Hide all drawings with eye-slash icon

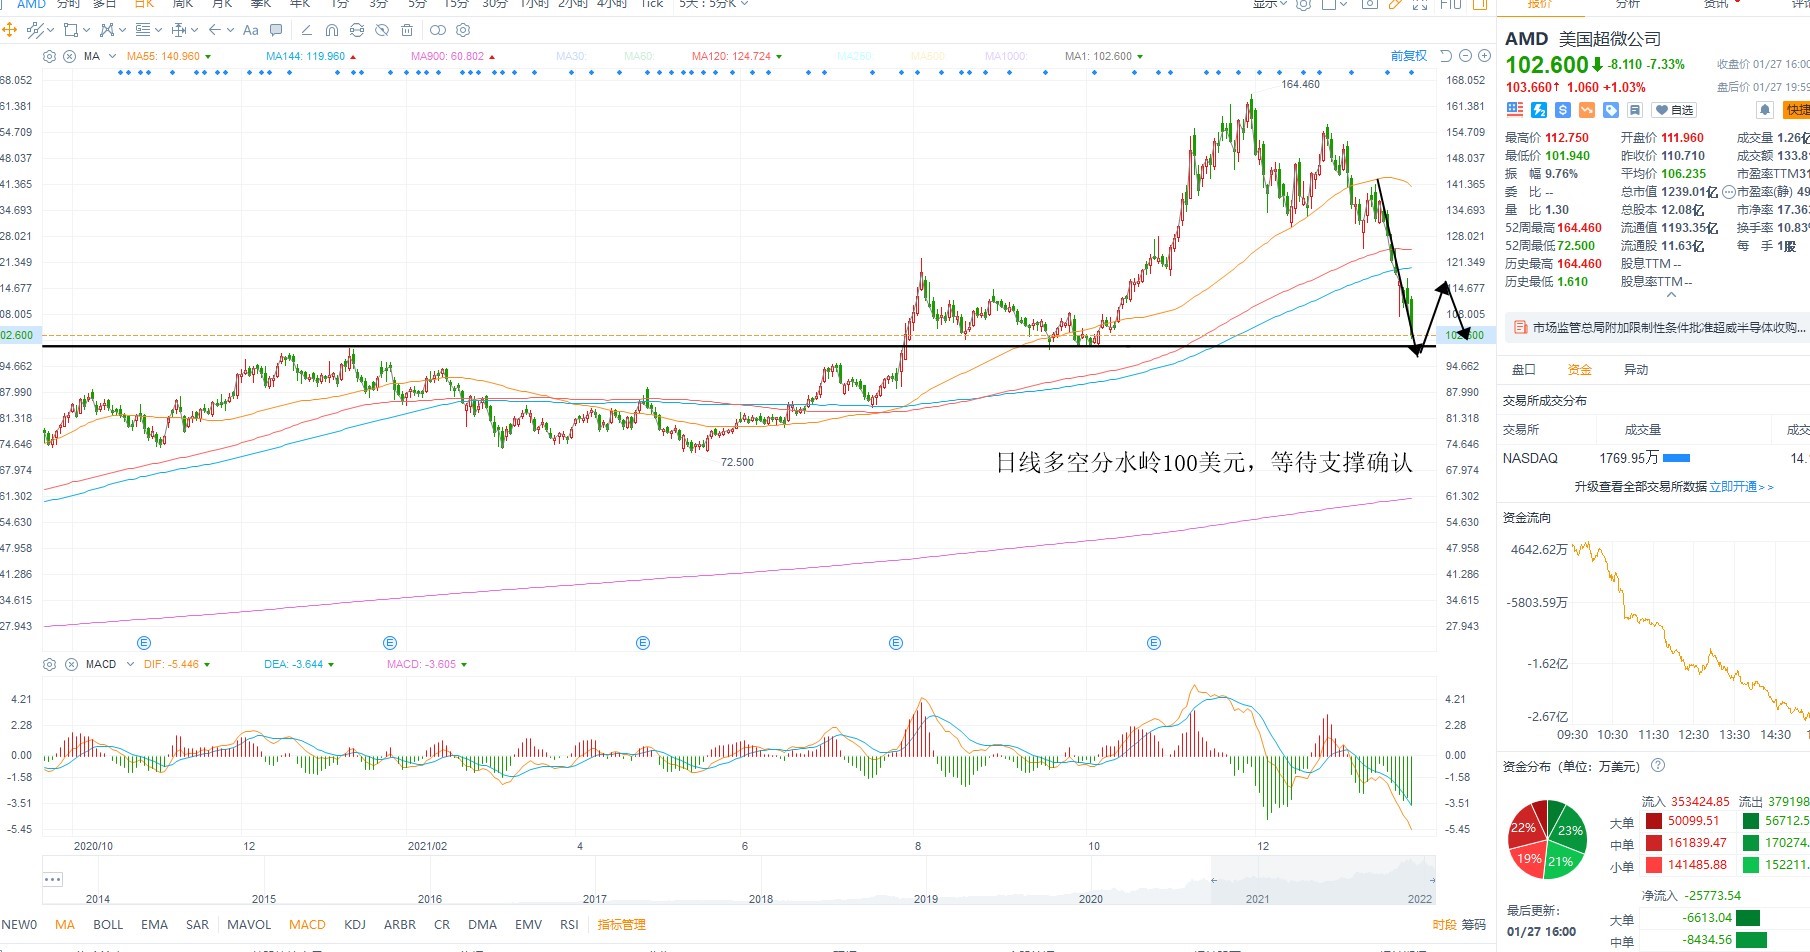pyautogui.click(x=382, y=30)
